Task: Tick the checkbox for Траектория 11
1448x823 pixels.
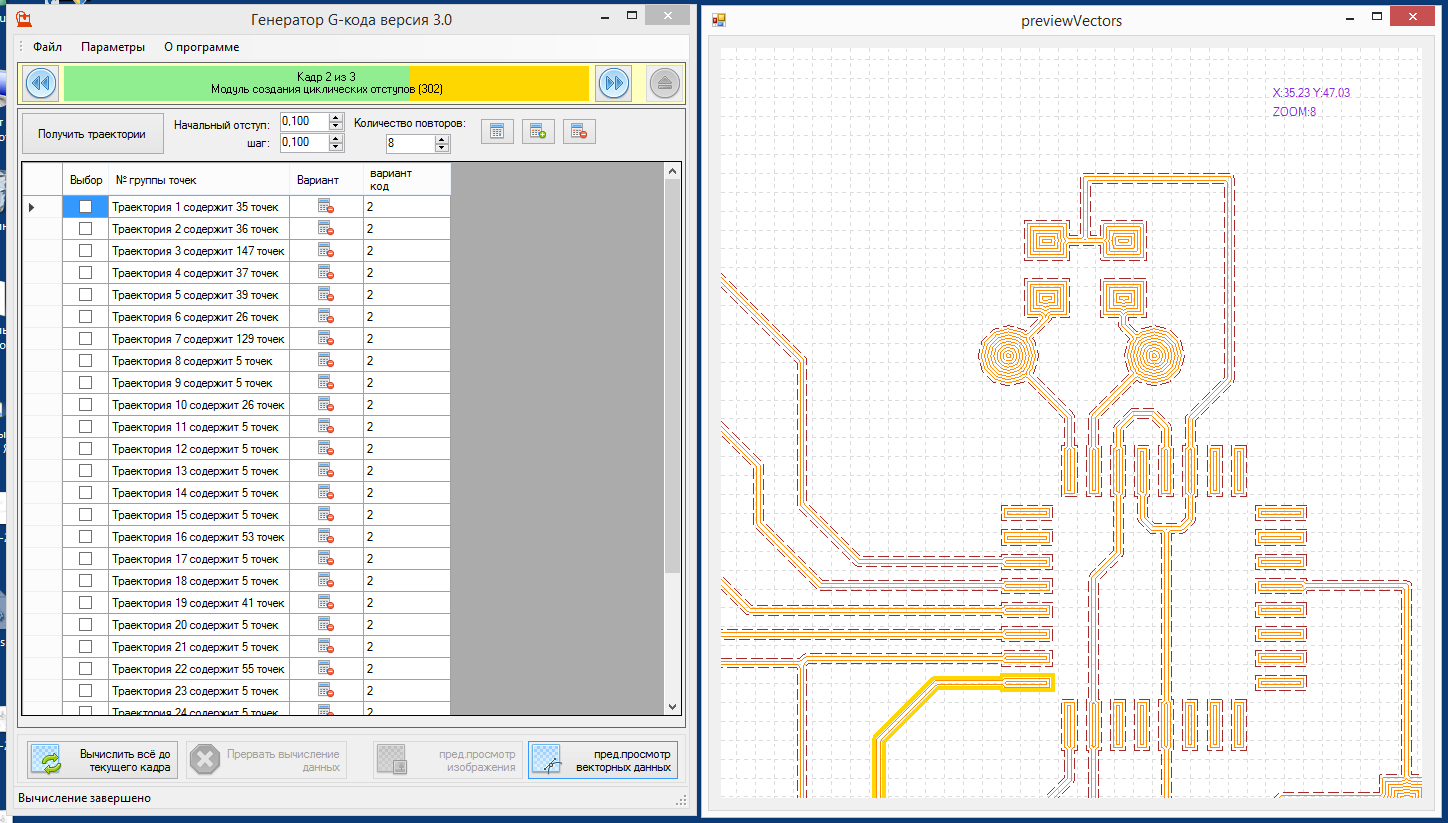Action: pos(86,427)
